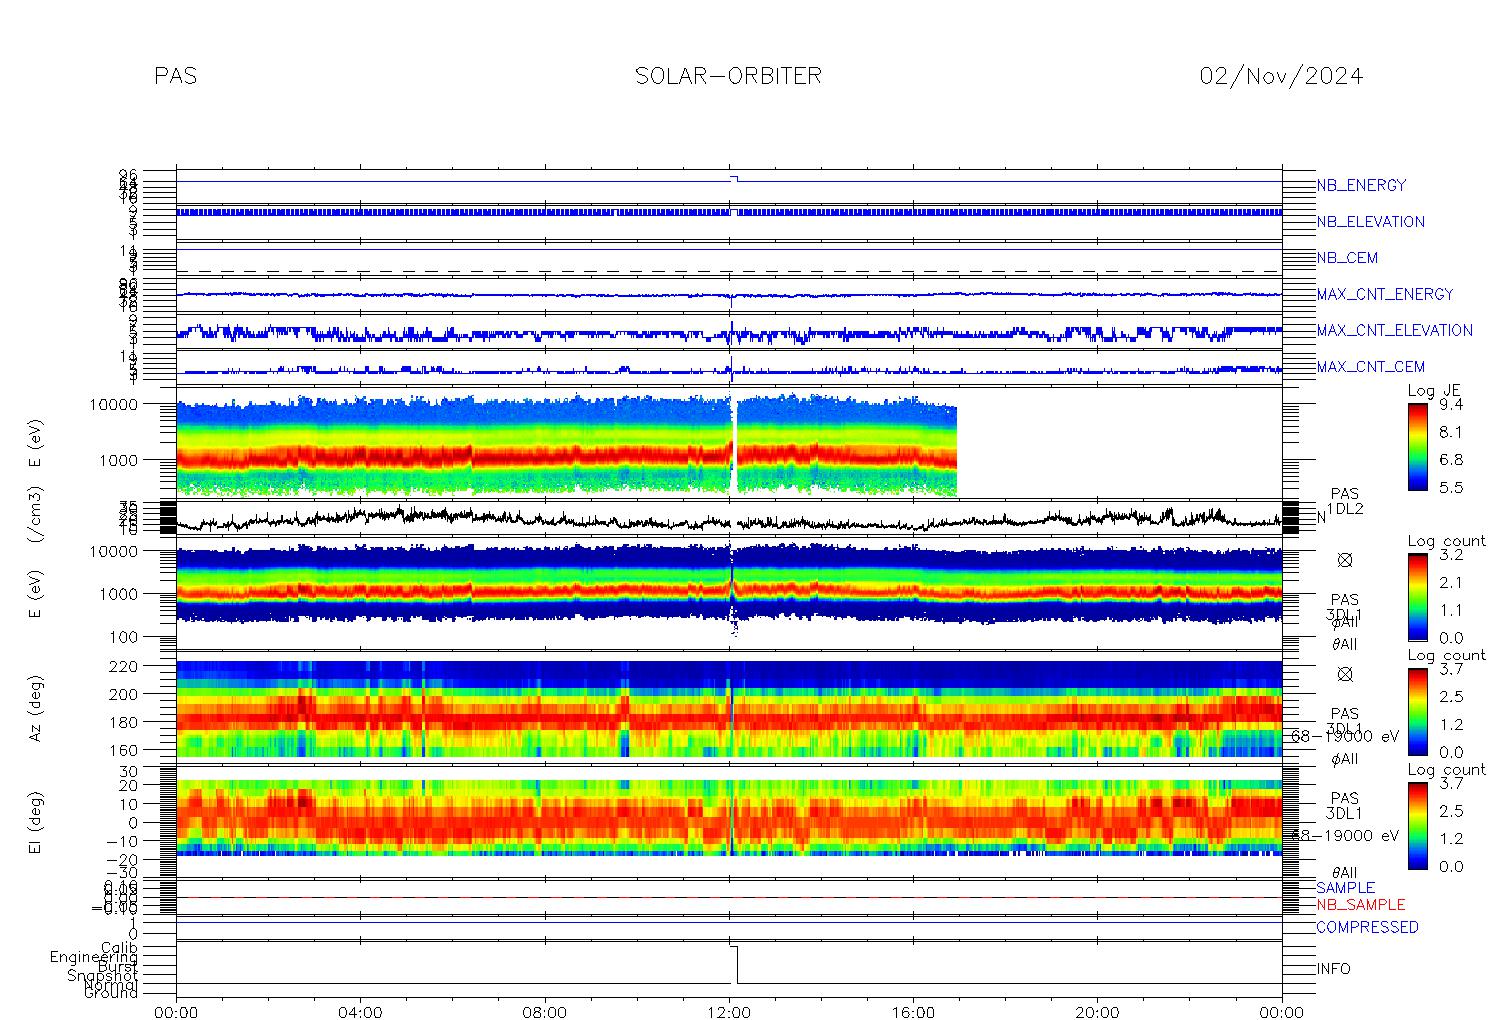Image resolution: width=1512 pixels, height=1020 pixels.
Task: Click the 9.4 value on Log JE scale
Action: pyautogui.click(x=1450, y=405)
